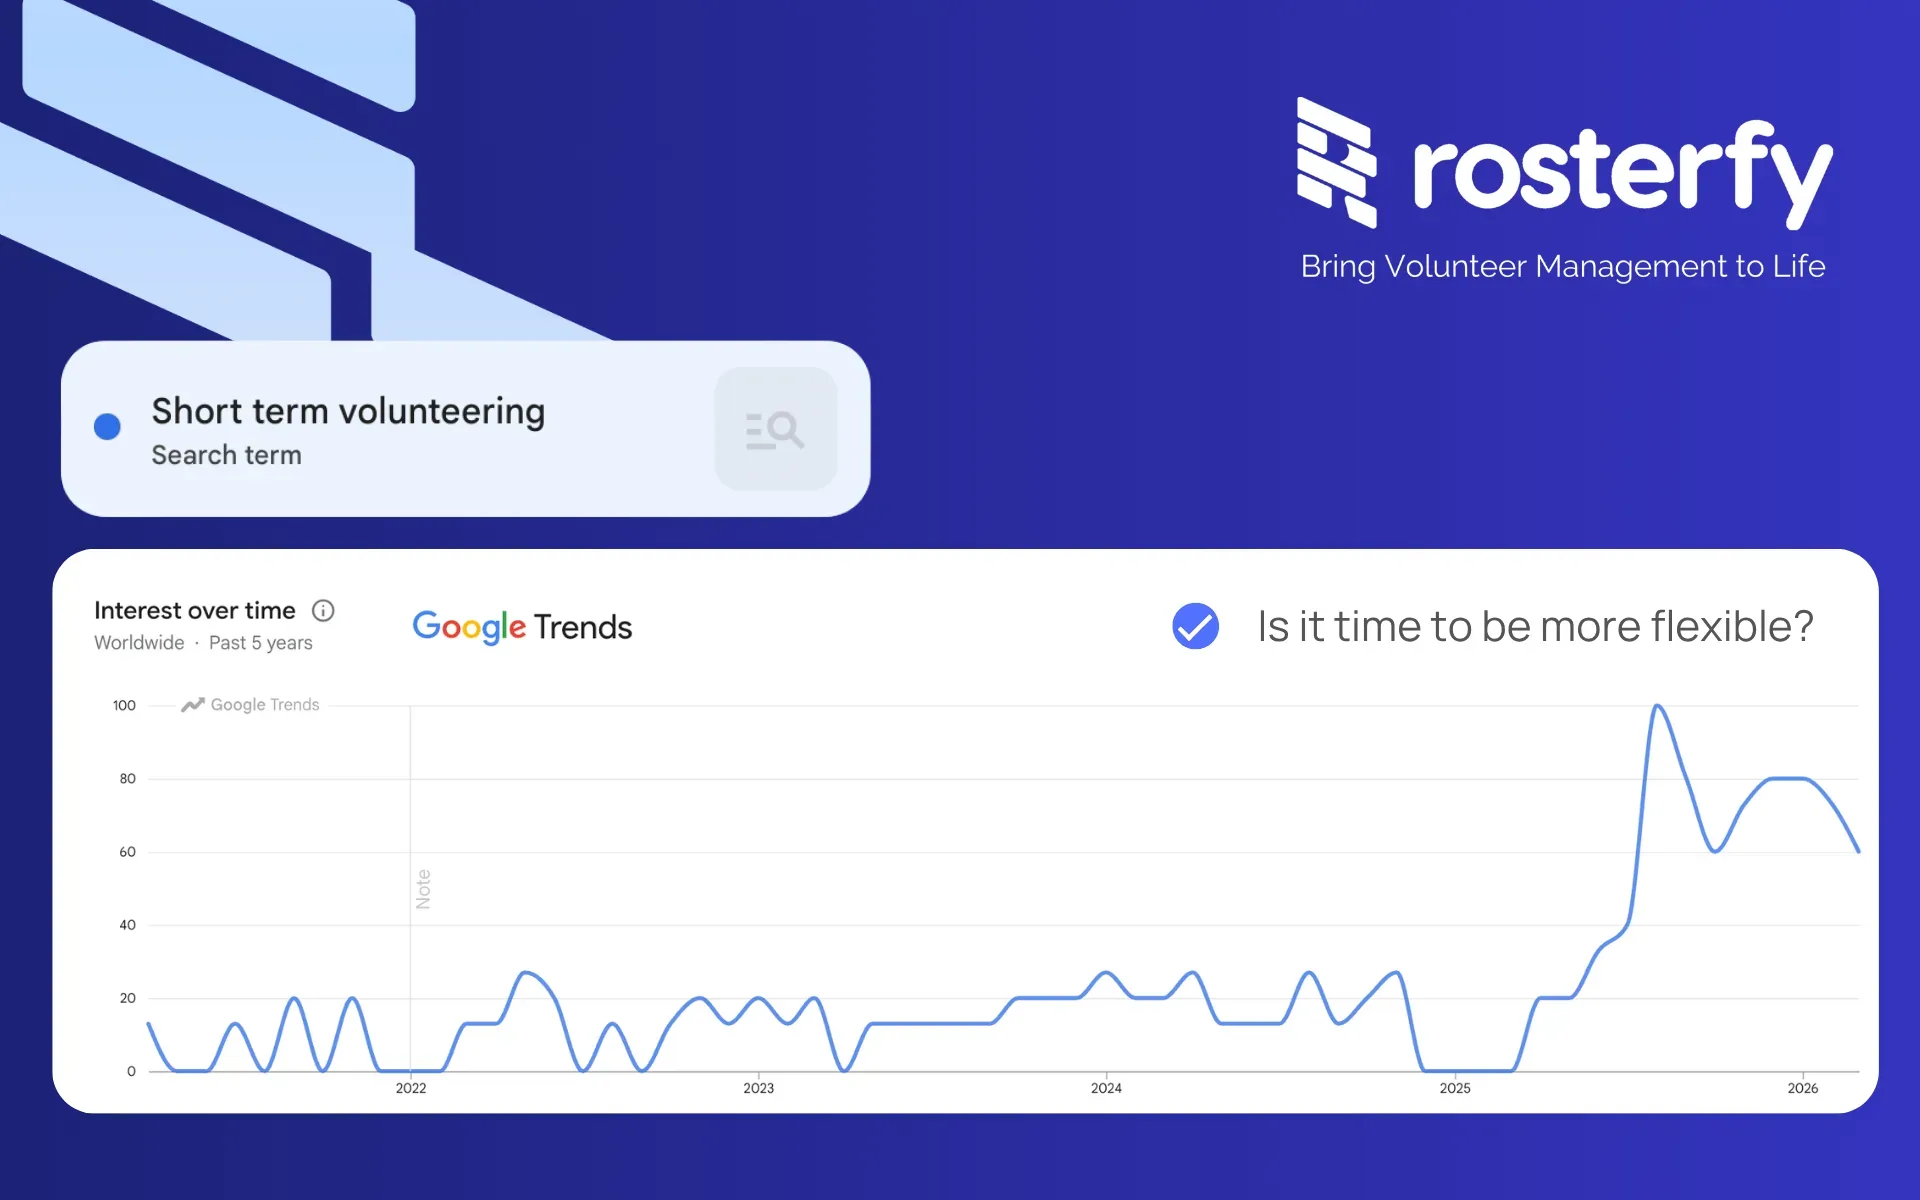Image resolution: width=1920 pixels, height=1200 pixels.
Task: Click the search explore magnifier icon
Action: tap(775, 429)
